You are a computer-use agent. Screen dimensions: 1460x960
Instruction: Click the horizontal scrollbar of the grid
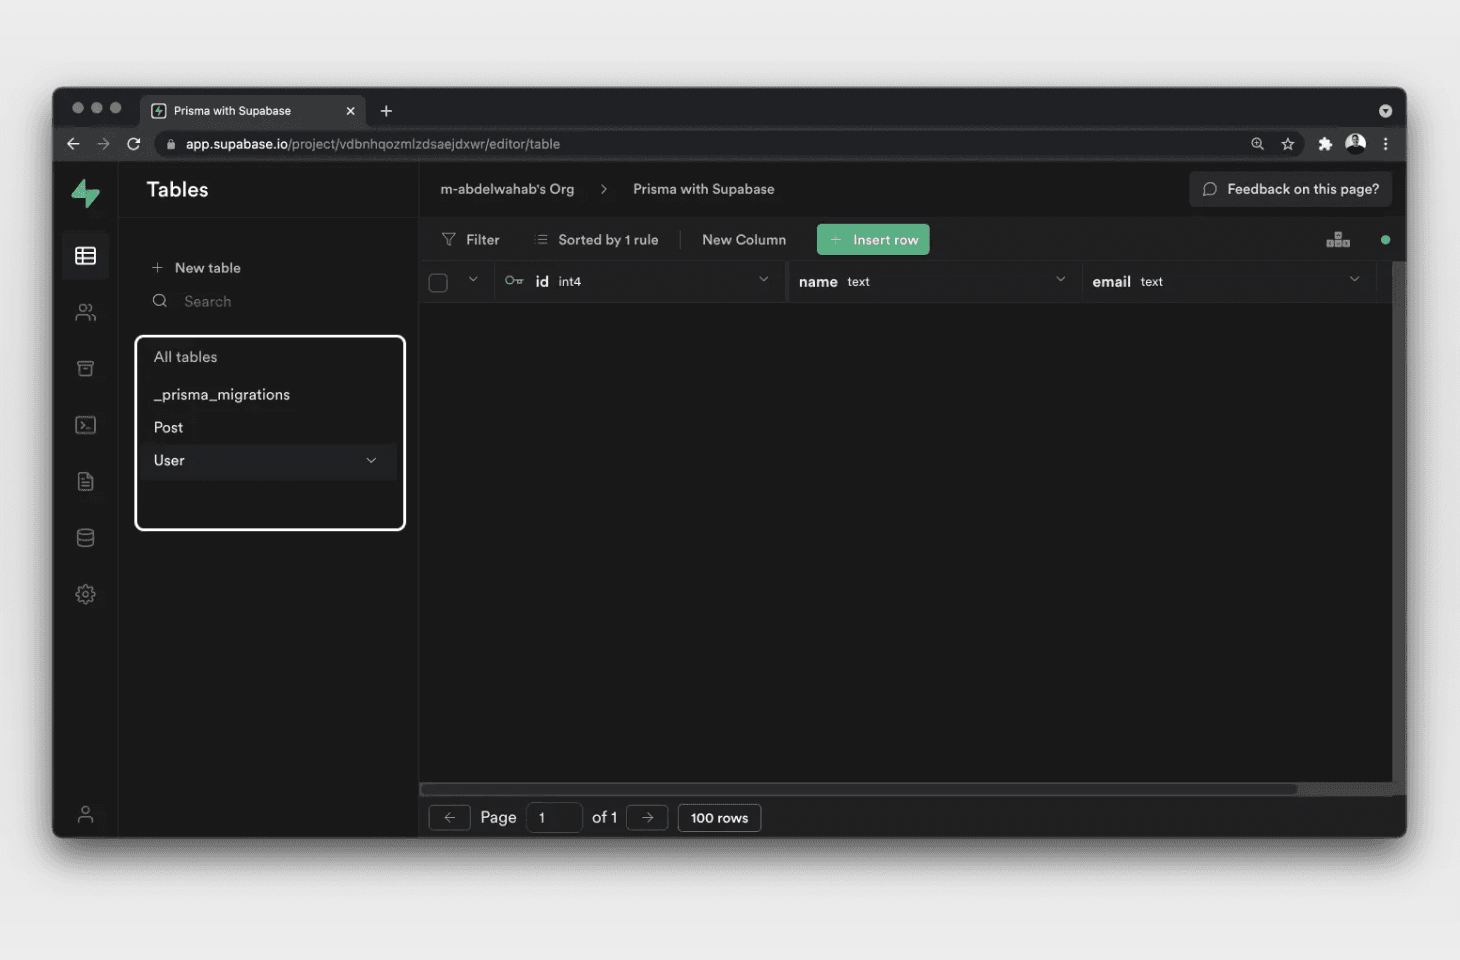859,790
